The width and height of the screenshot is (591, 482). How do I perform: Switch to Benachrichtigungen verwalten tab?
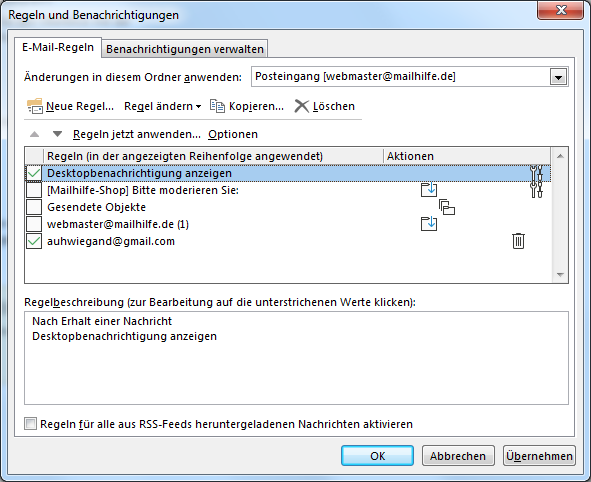[185, 49]
